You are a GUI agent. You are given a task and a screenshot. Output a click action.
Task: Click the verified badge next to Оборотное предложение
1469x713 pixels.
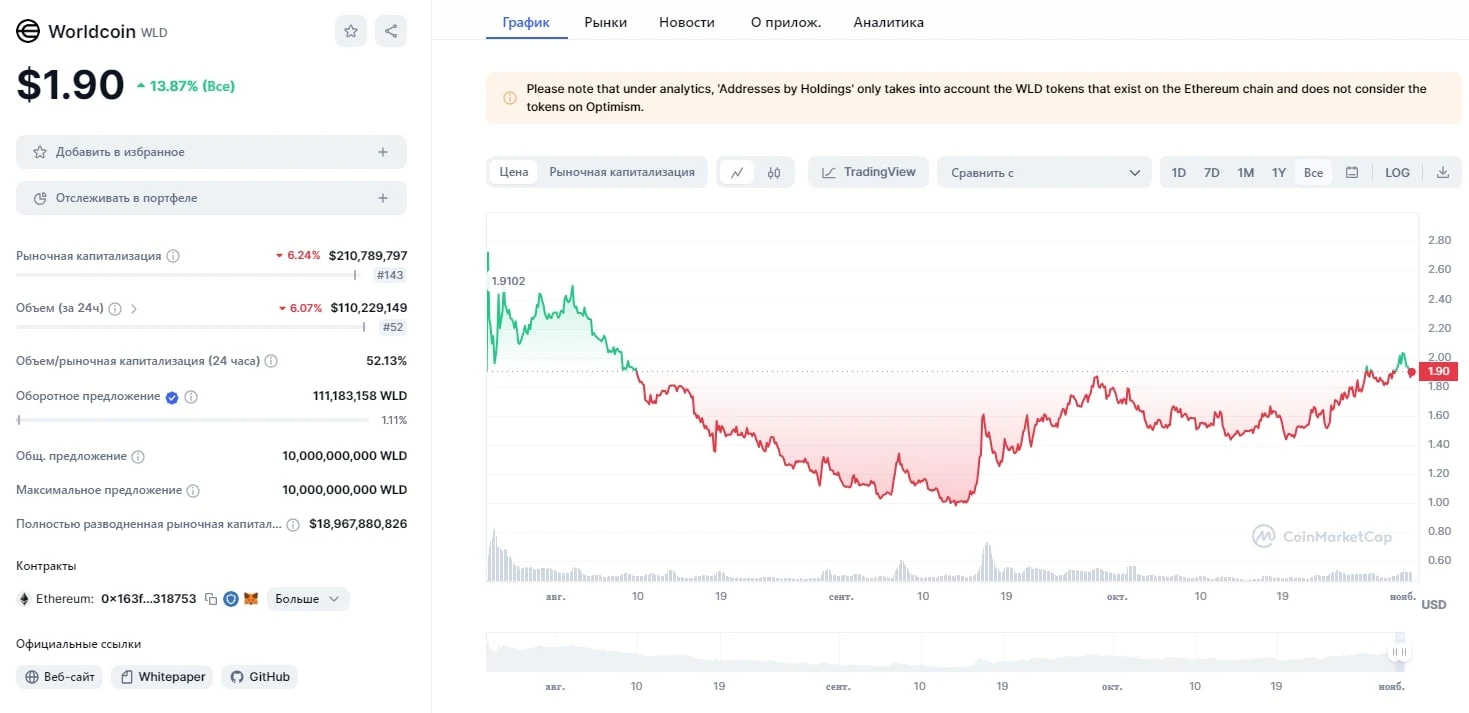point(172,397)
